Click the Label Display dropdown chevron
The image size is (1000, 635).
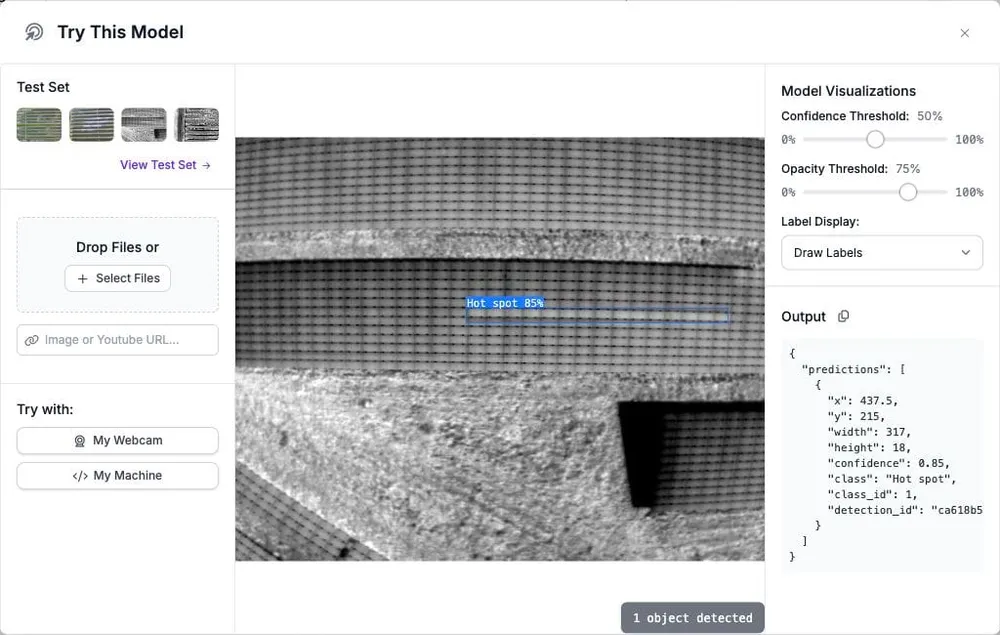[966, 253]
